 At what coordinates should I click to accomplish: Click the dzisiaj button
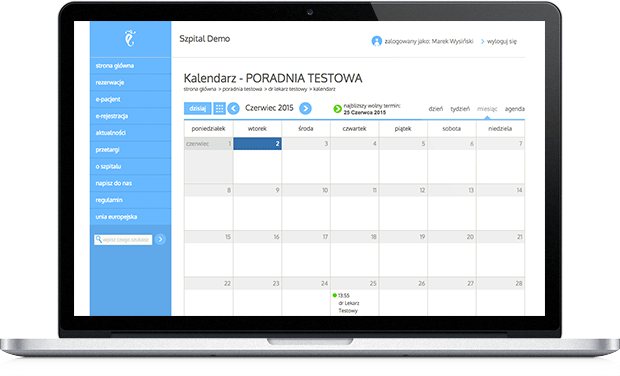tap(198, 108)
